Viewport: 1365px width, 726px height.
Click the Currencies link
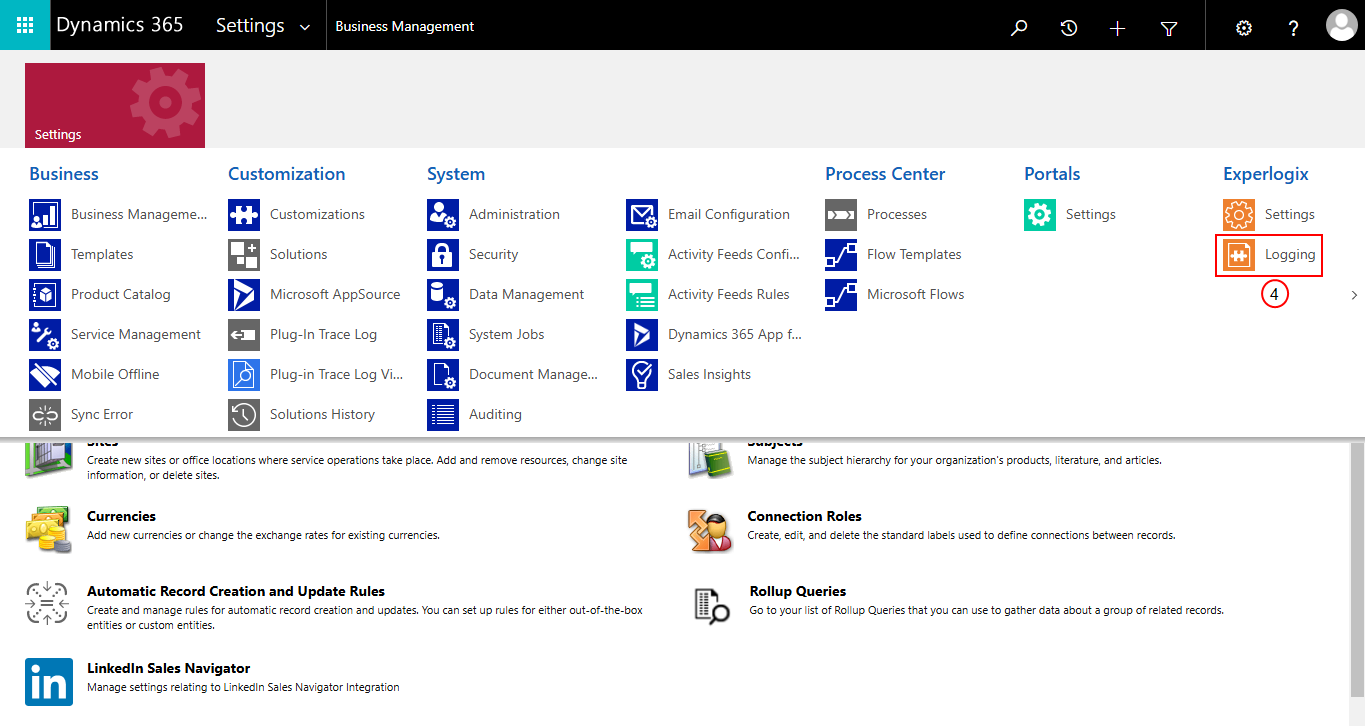click(121, 516)
